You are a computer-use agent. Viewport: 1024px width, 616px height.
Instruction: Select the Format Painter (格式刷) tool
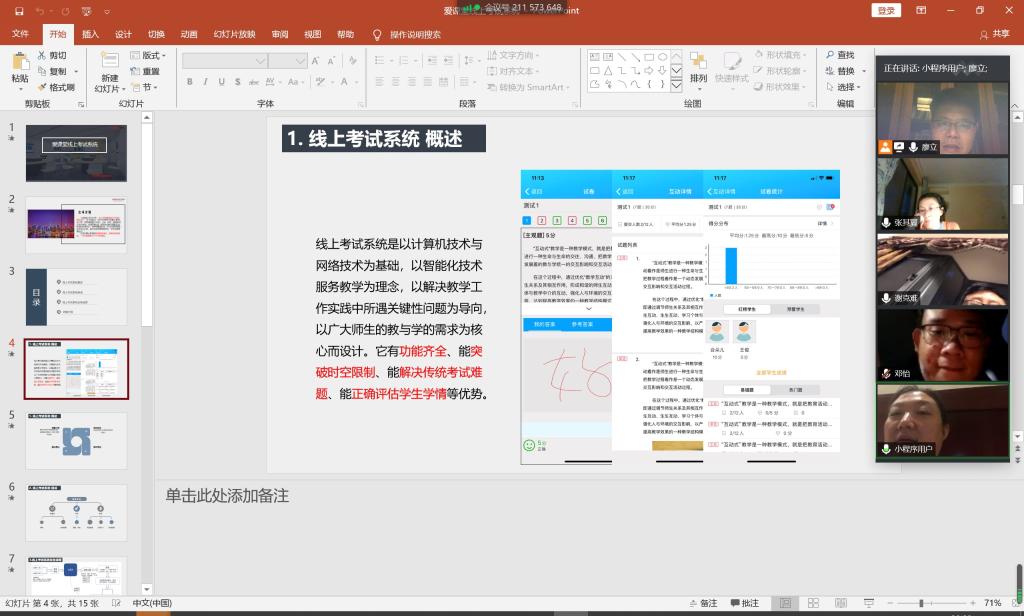43,87
